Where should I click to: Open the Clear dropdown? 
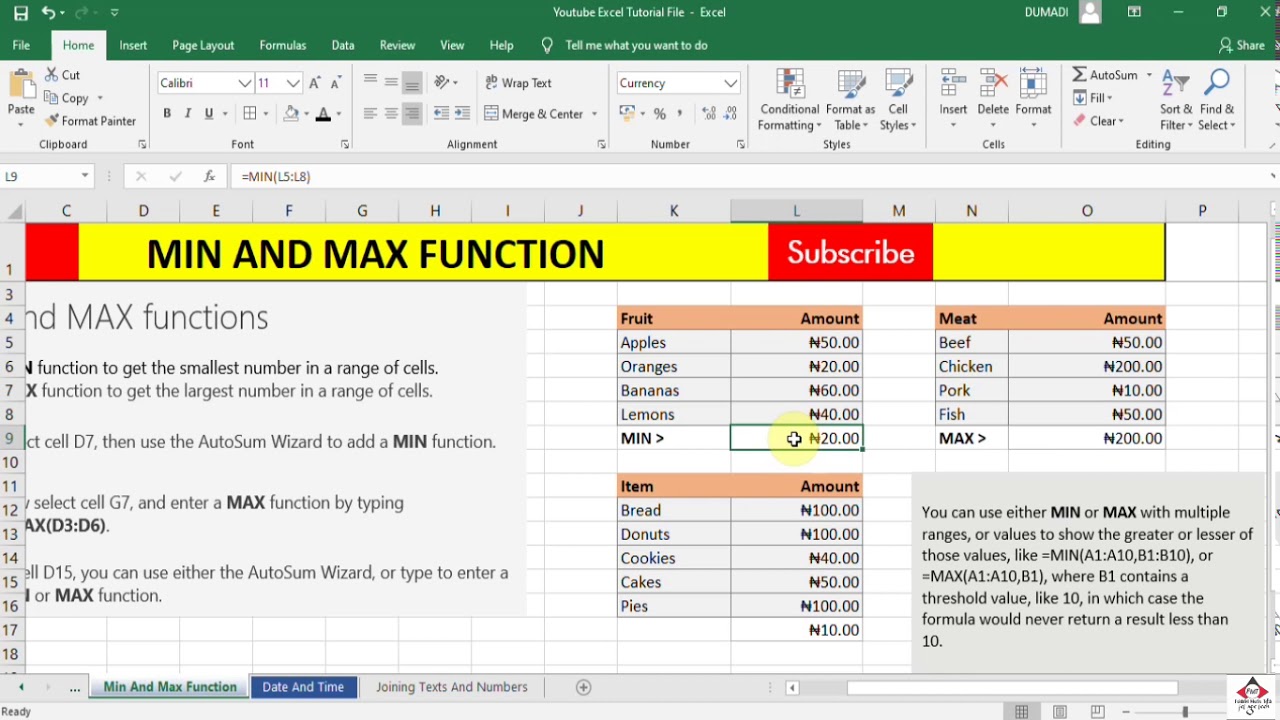(x=1099, y=121)
